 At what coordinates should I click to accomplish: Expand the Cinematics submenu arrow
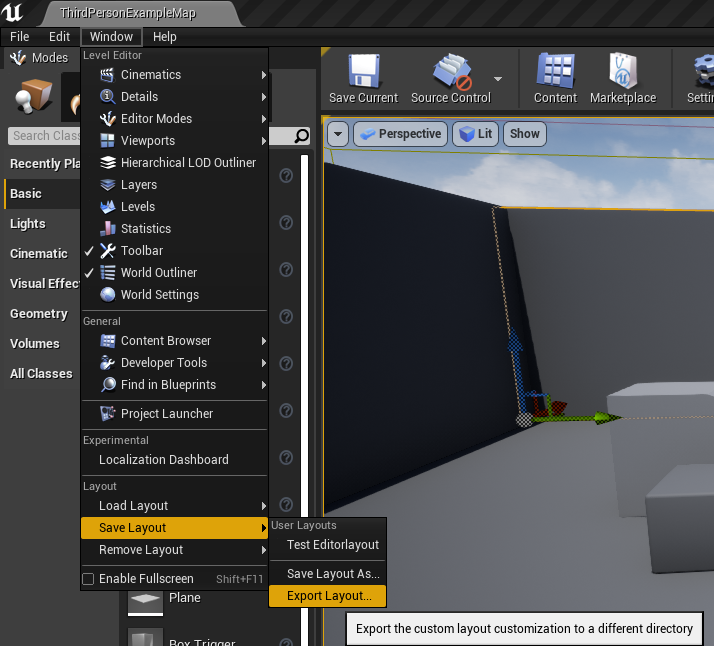click(x=264, y=75)
